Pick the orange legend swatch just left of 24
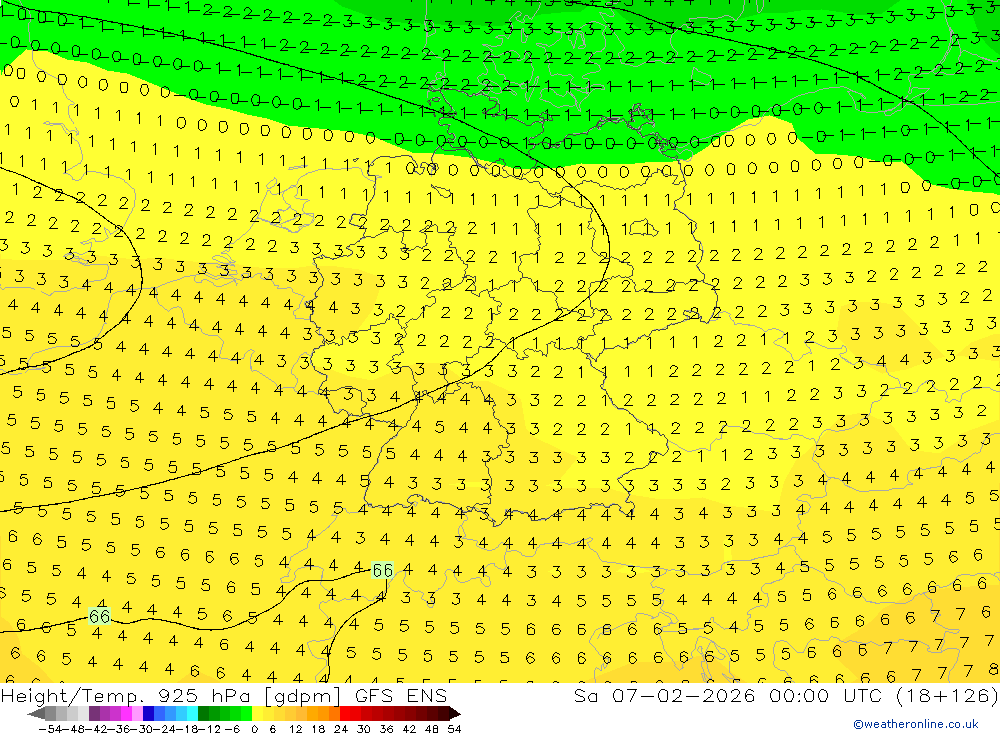The width and height of the screenshot is (1000, 733). [334, 714]
